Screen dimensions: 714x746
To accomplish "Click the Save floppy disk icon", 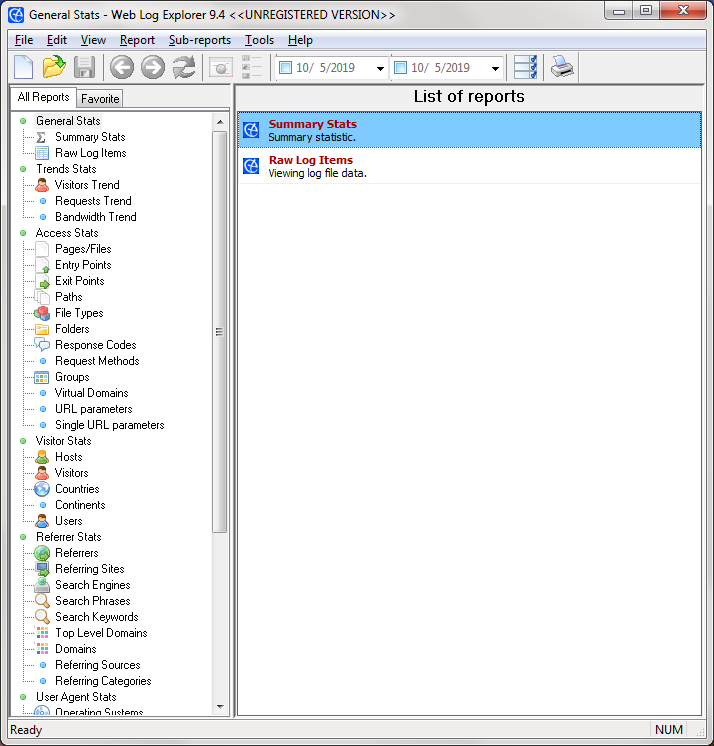I will [x=84, y=67].
